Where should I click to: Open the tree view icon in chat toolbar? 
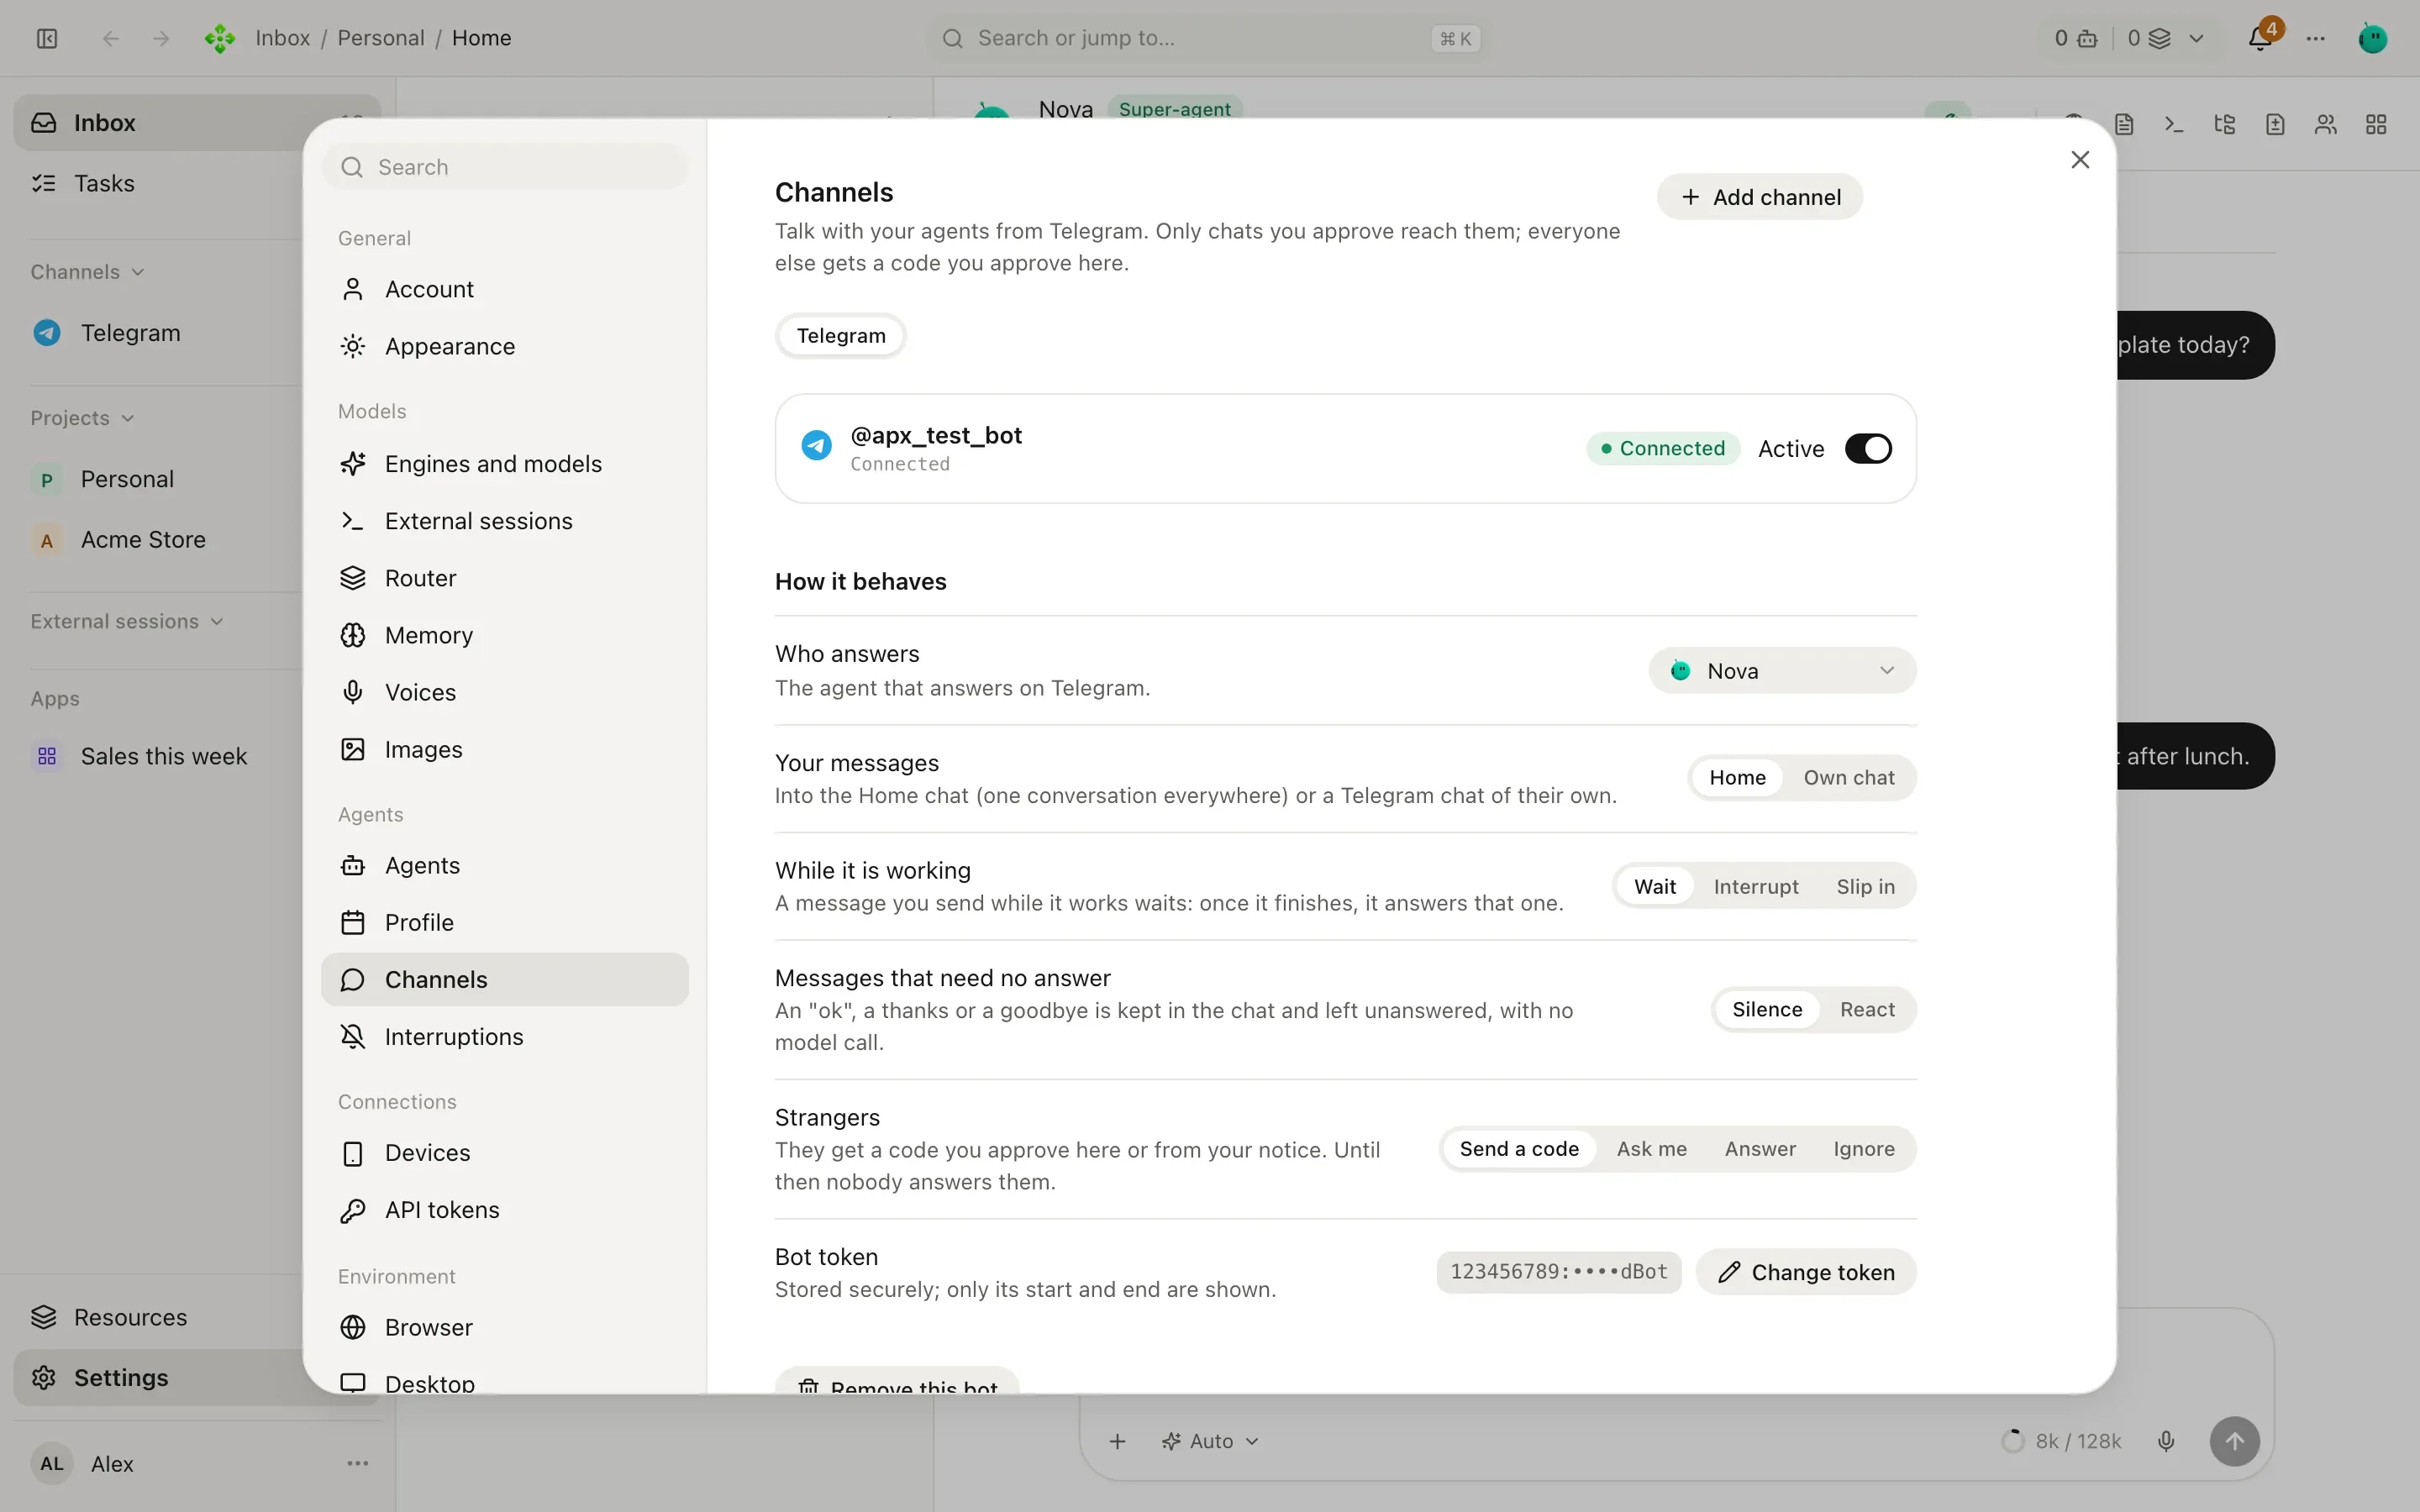point(2225,124)
